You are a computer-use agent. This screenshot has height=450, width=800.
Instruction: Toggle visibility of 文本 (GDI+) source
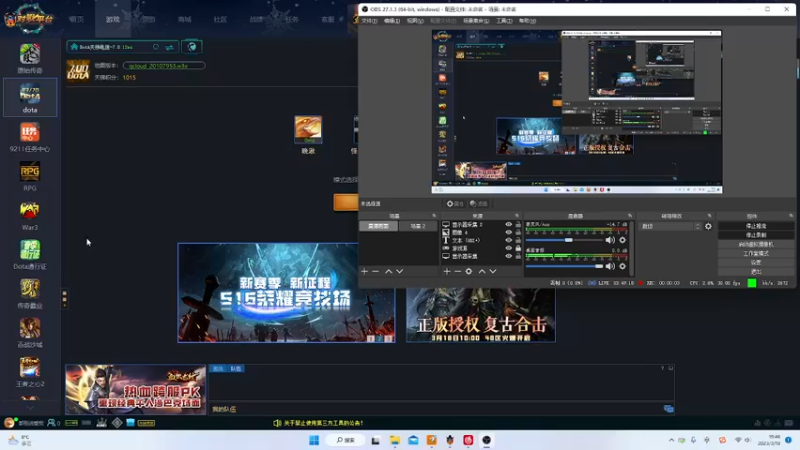509,240
